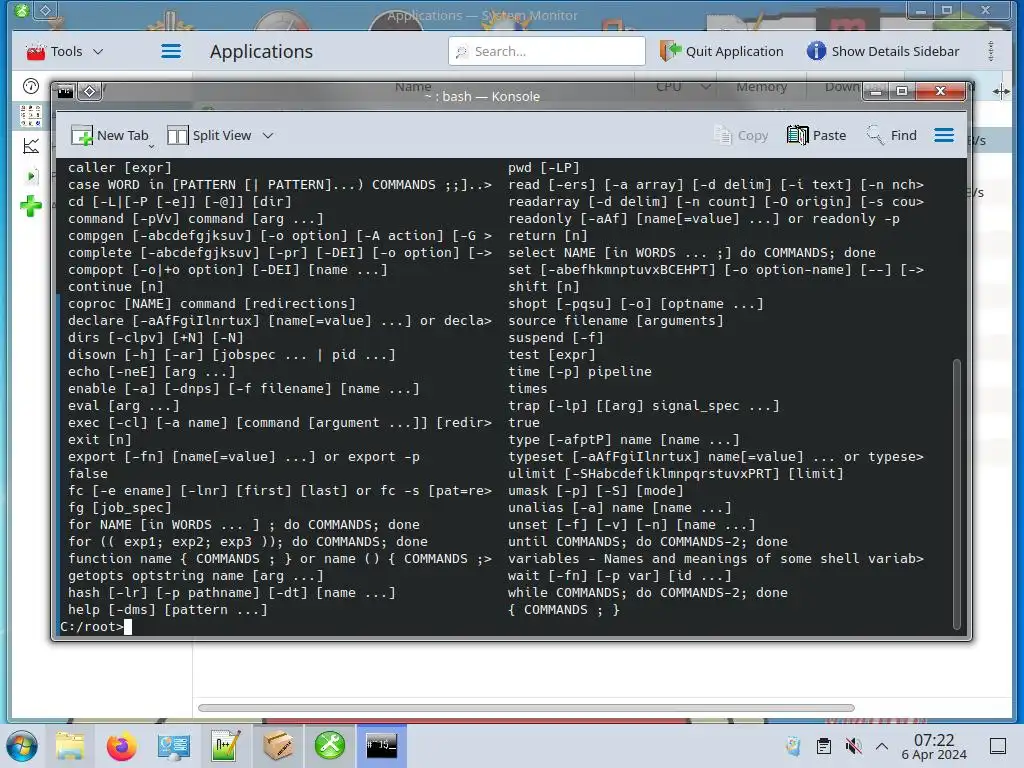Viewport: 1024px width, 768px height.
Task: Click Quit Application in System Monitor
Action: click(722, 51)
